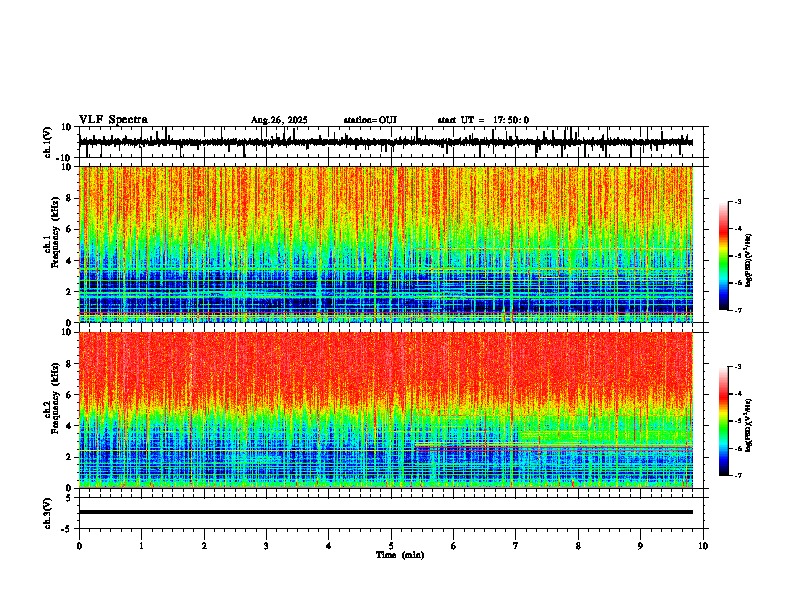792x612 pixels.
Task: Click time axis tick label "6"
Action: (x=454, y=546)
